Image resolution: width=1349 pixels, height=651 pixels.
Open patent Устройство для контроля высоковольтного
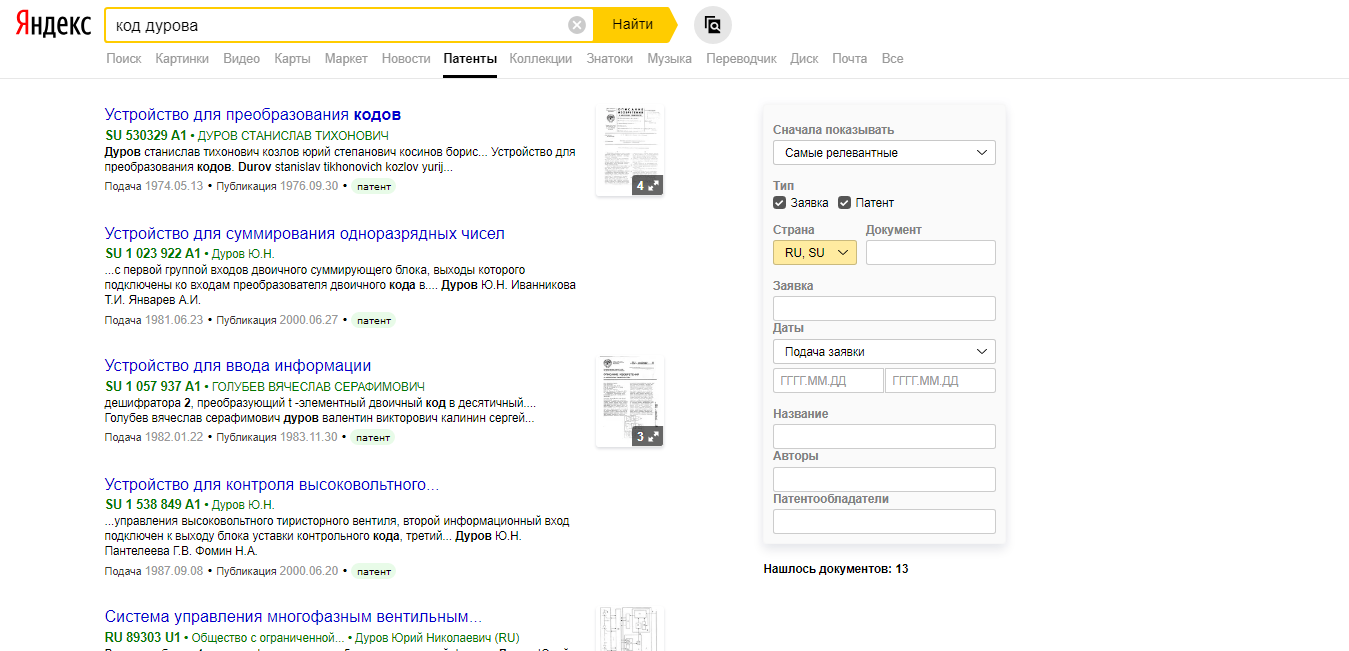(x=272, y=485)
